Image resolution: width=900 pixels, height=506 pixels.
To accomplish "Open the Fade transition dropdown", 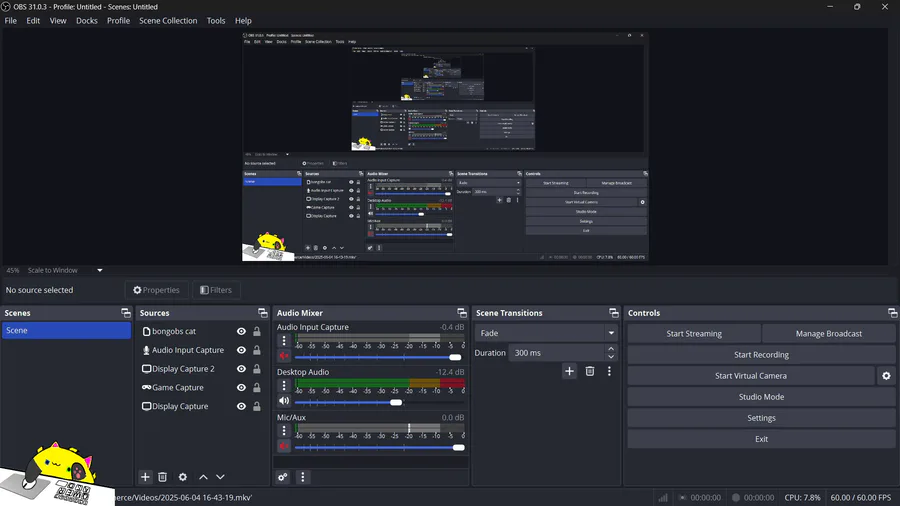I will (546, 333).
